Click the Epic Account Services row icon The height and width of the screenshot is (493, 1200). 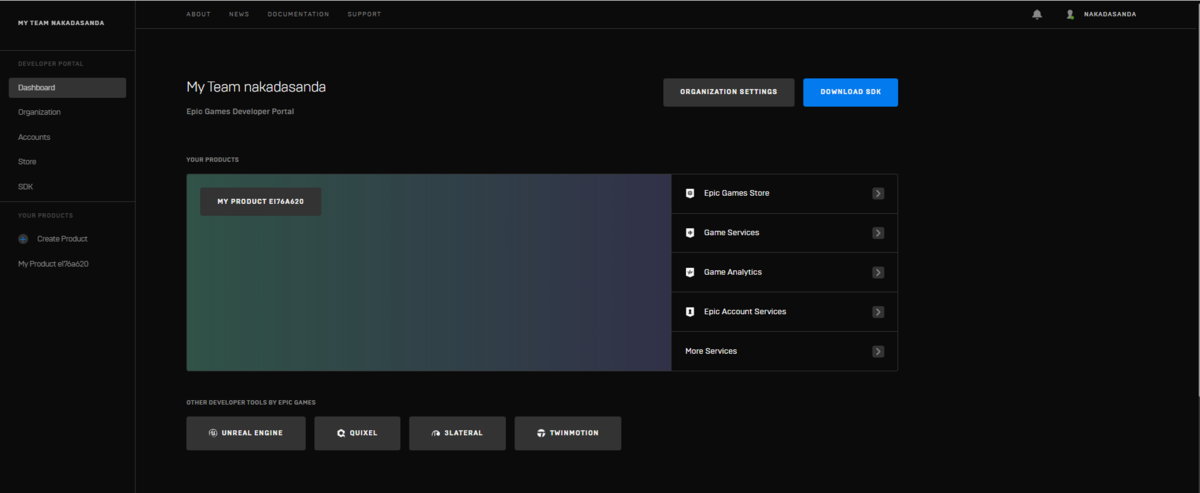click(690, 312)
